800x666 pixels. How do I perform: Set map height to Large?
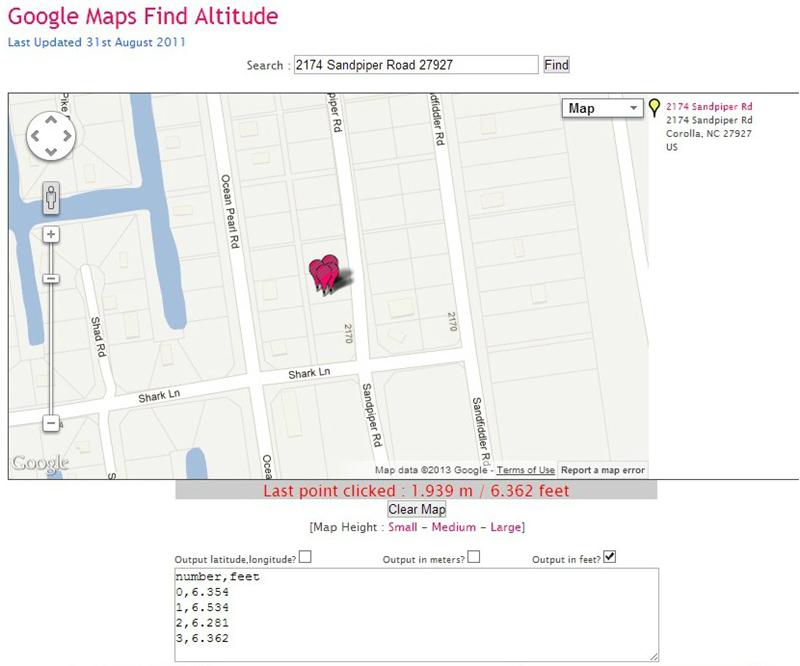506,527
